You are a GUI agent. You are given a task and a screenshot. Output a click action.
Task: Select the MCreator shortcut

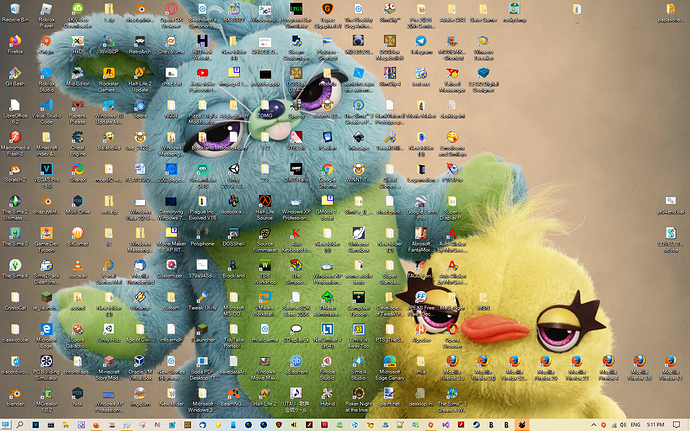[46, 401]
